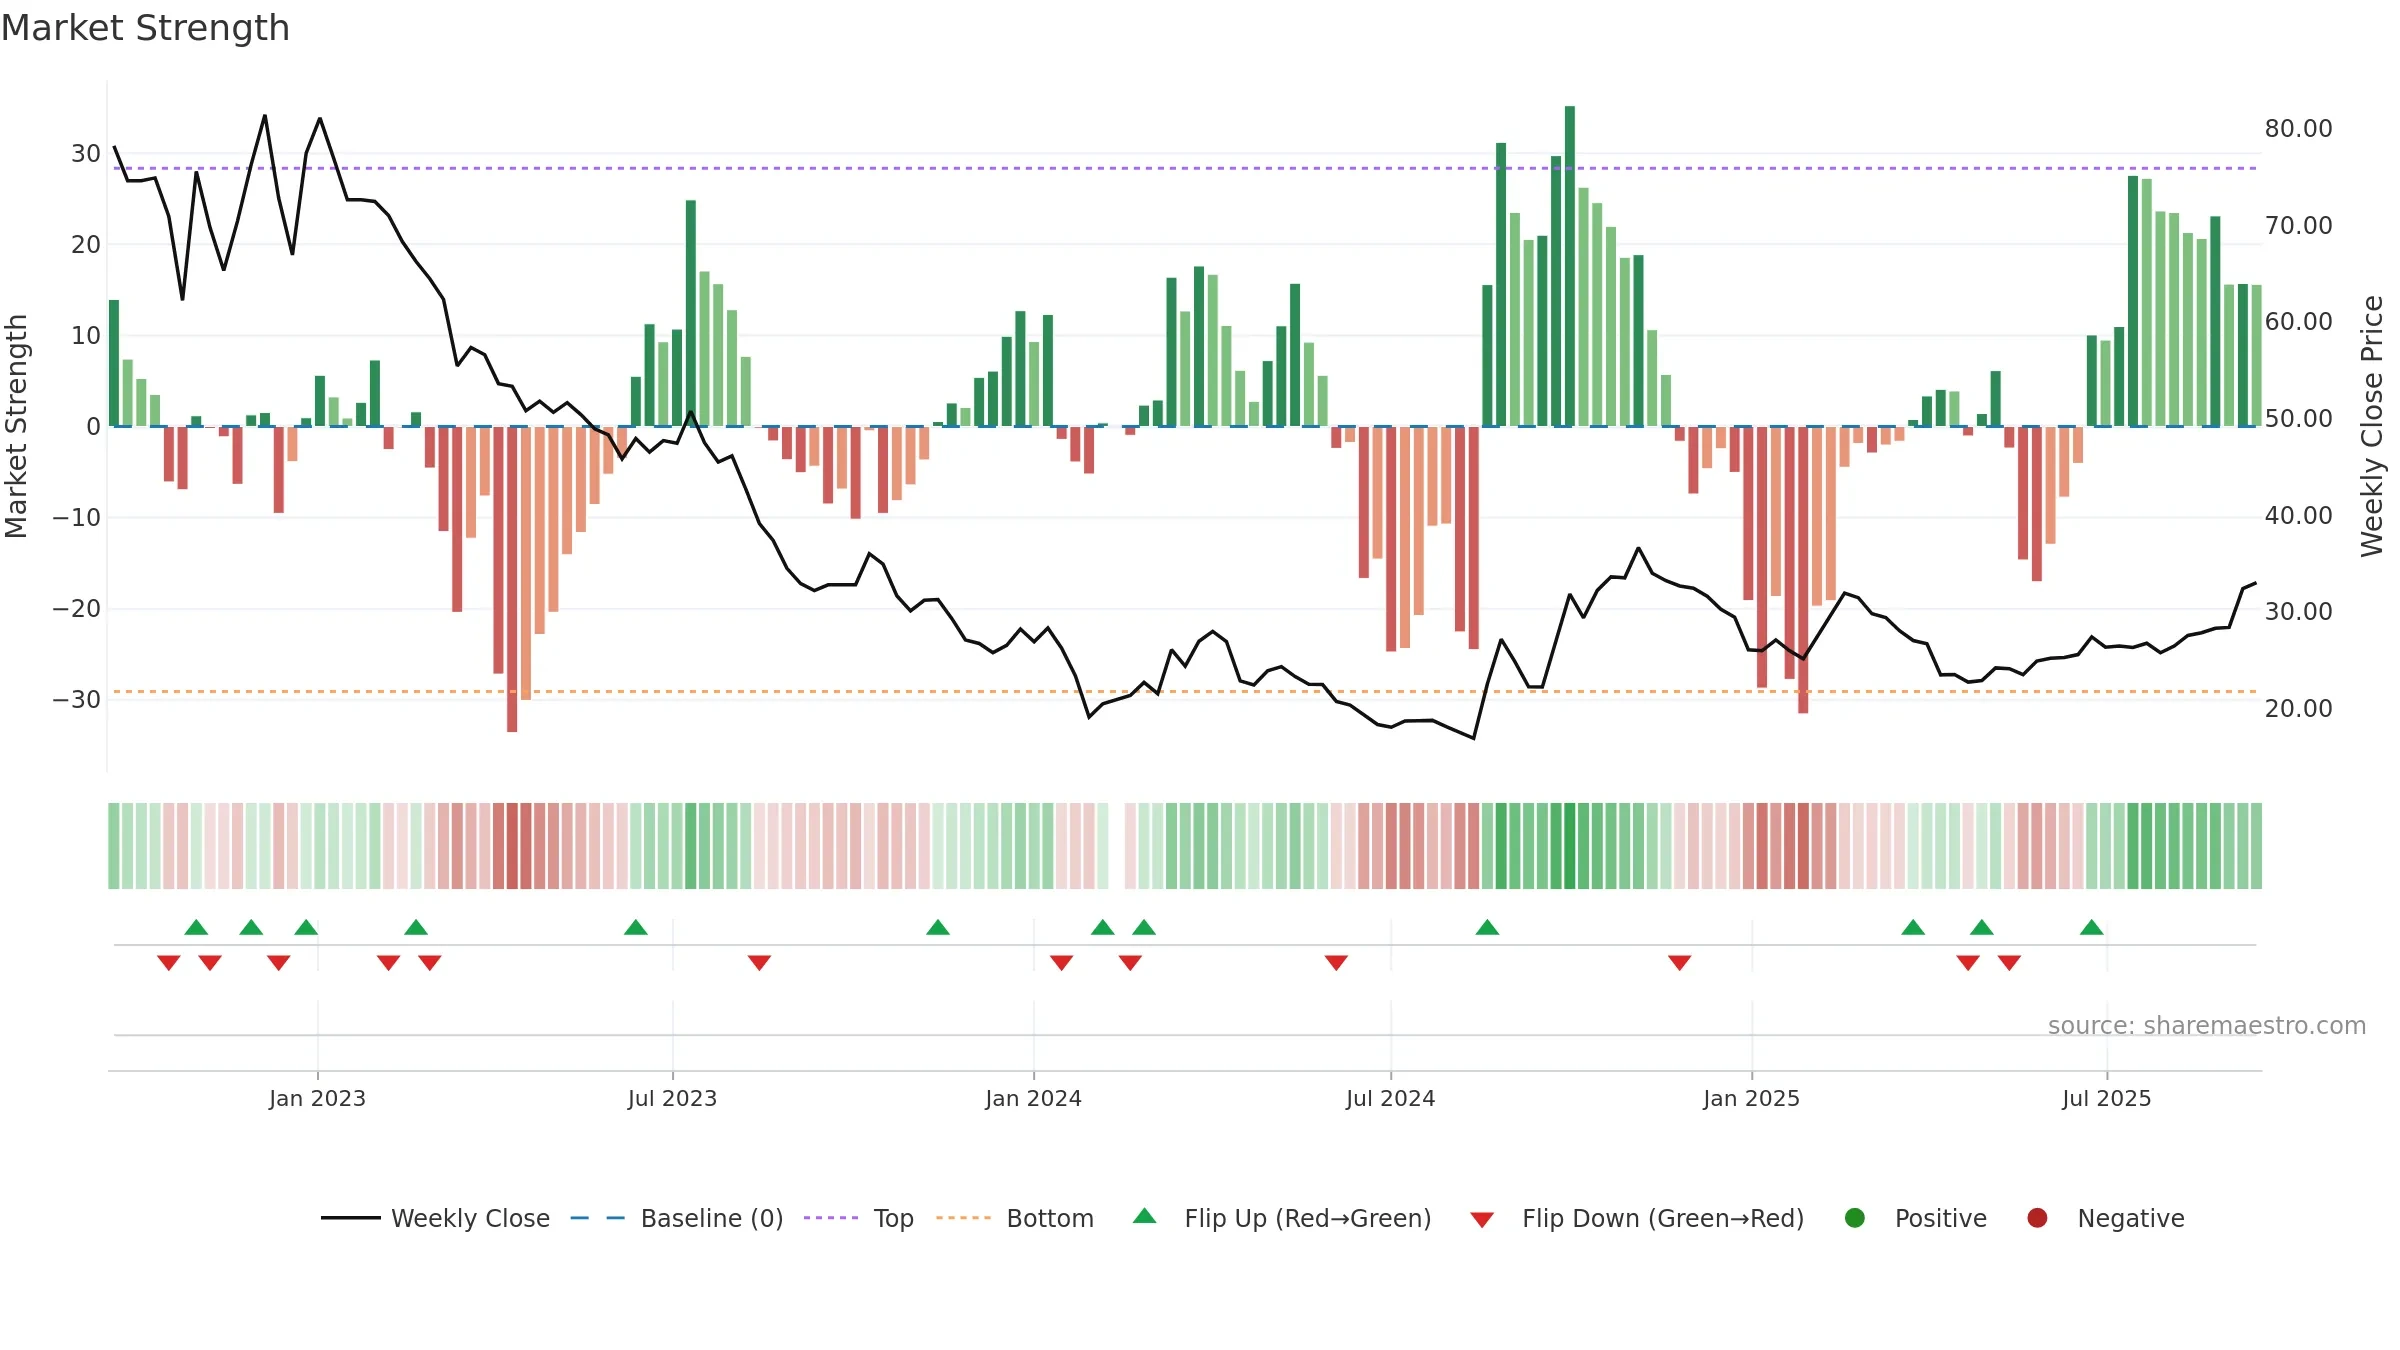
Task: Click the Jul 2025 x-axis label
Action: [x=2106, y=1098]
